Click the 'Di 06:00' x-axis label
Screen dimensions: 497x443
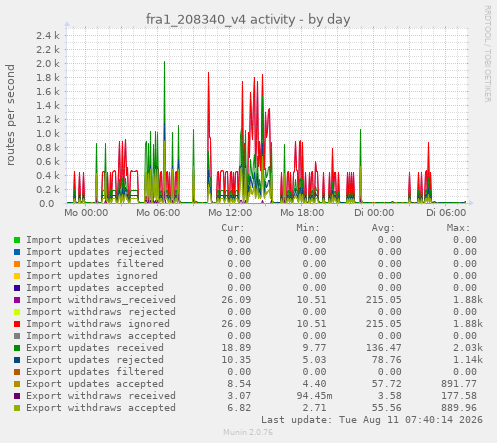[x=446, y=213]
